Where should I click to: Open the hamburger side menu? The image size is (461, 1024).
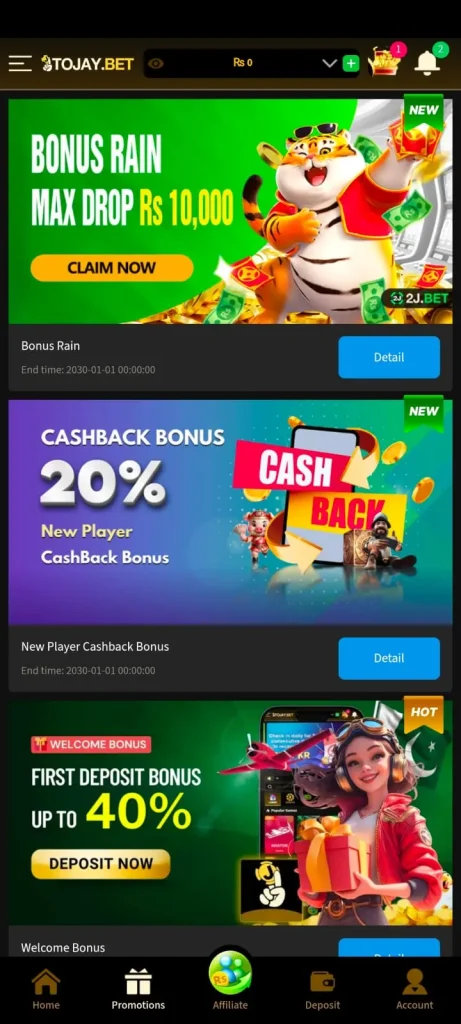20,63
